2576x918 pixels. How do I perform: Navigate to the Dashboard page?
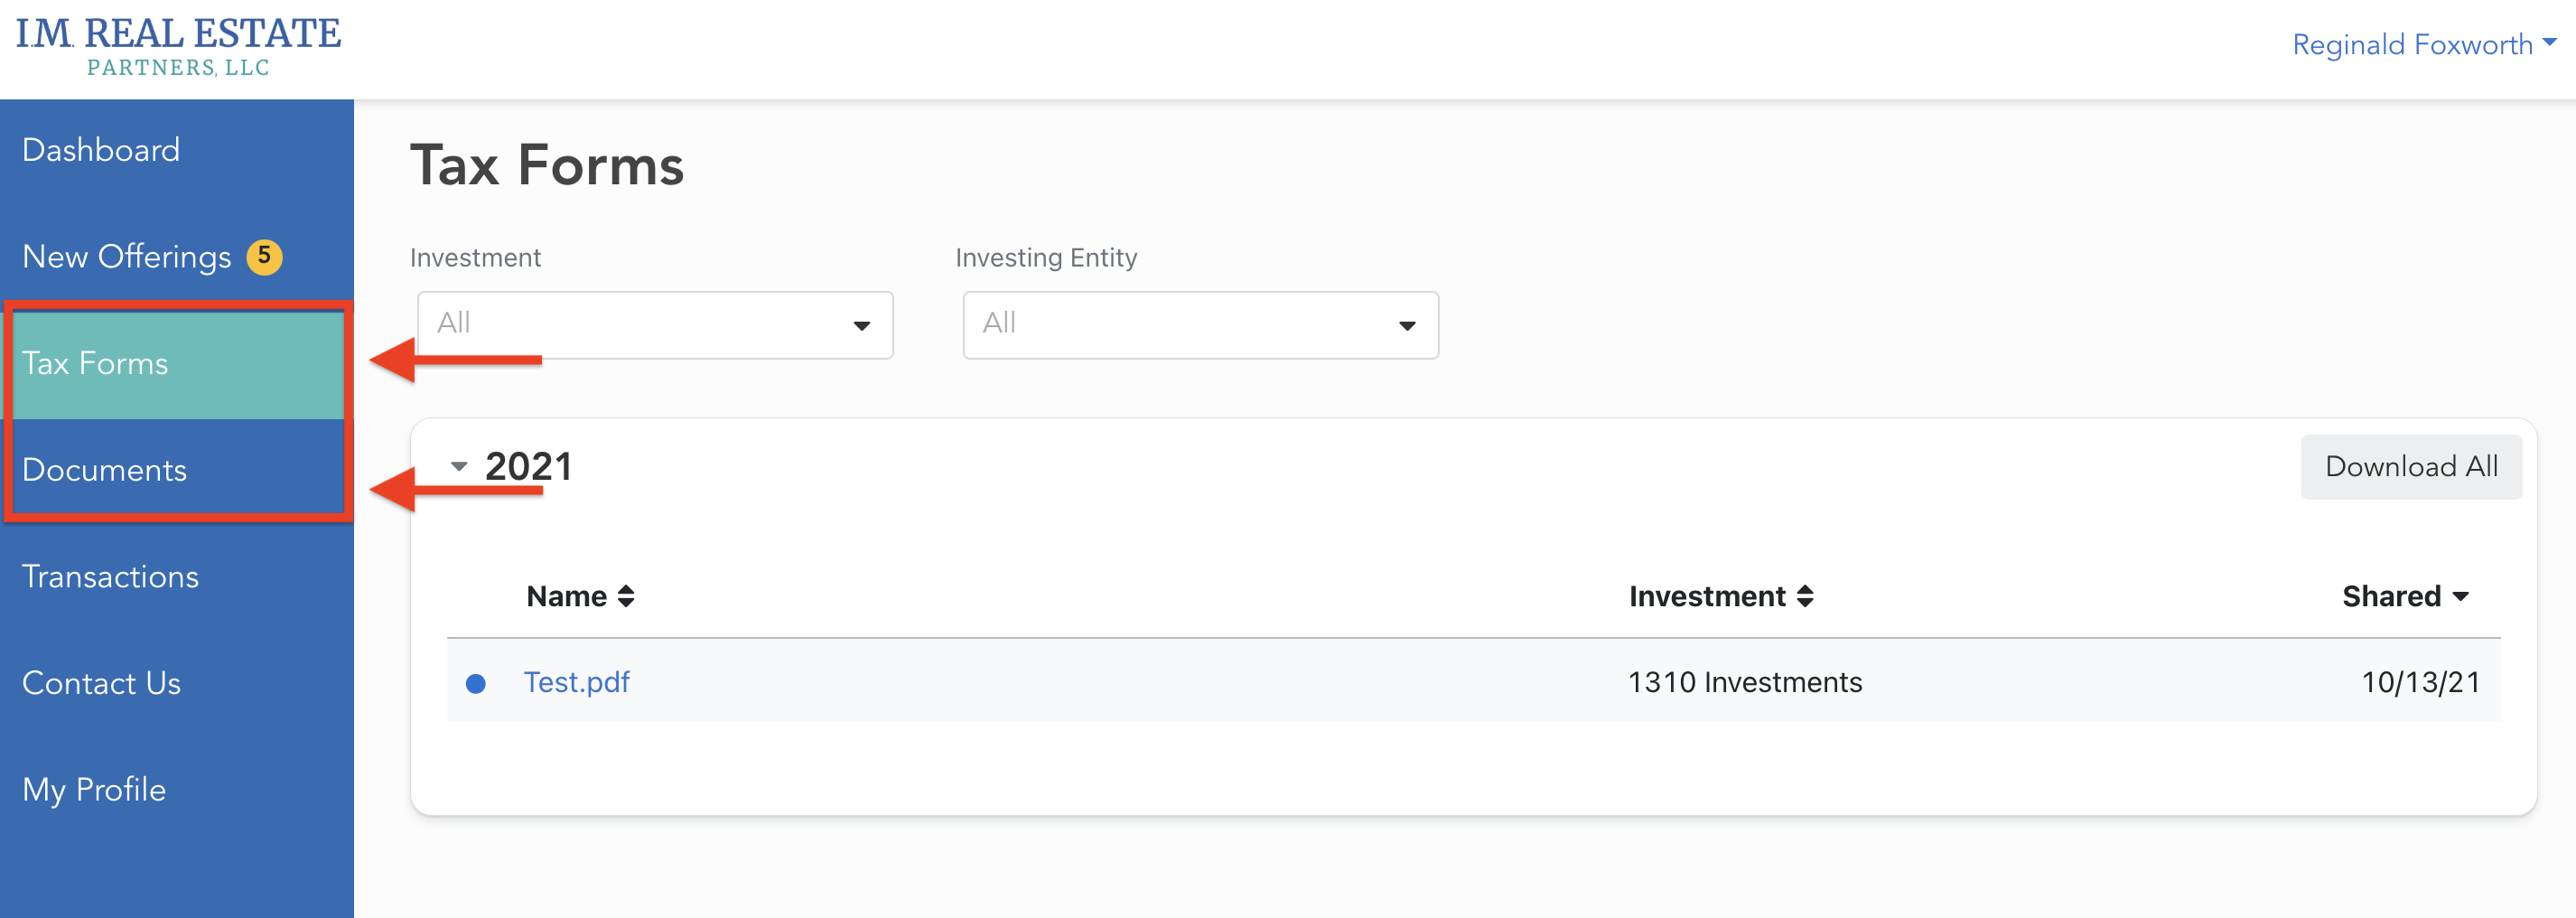(x=100, y=149)
